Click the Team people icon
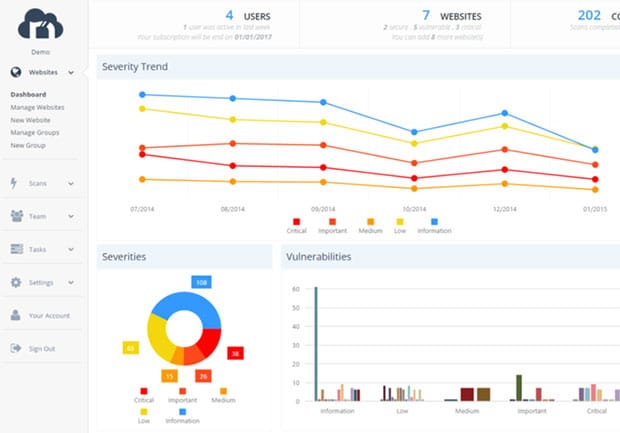 (x=16, y=216)
